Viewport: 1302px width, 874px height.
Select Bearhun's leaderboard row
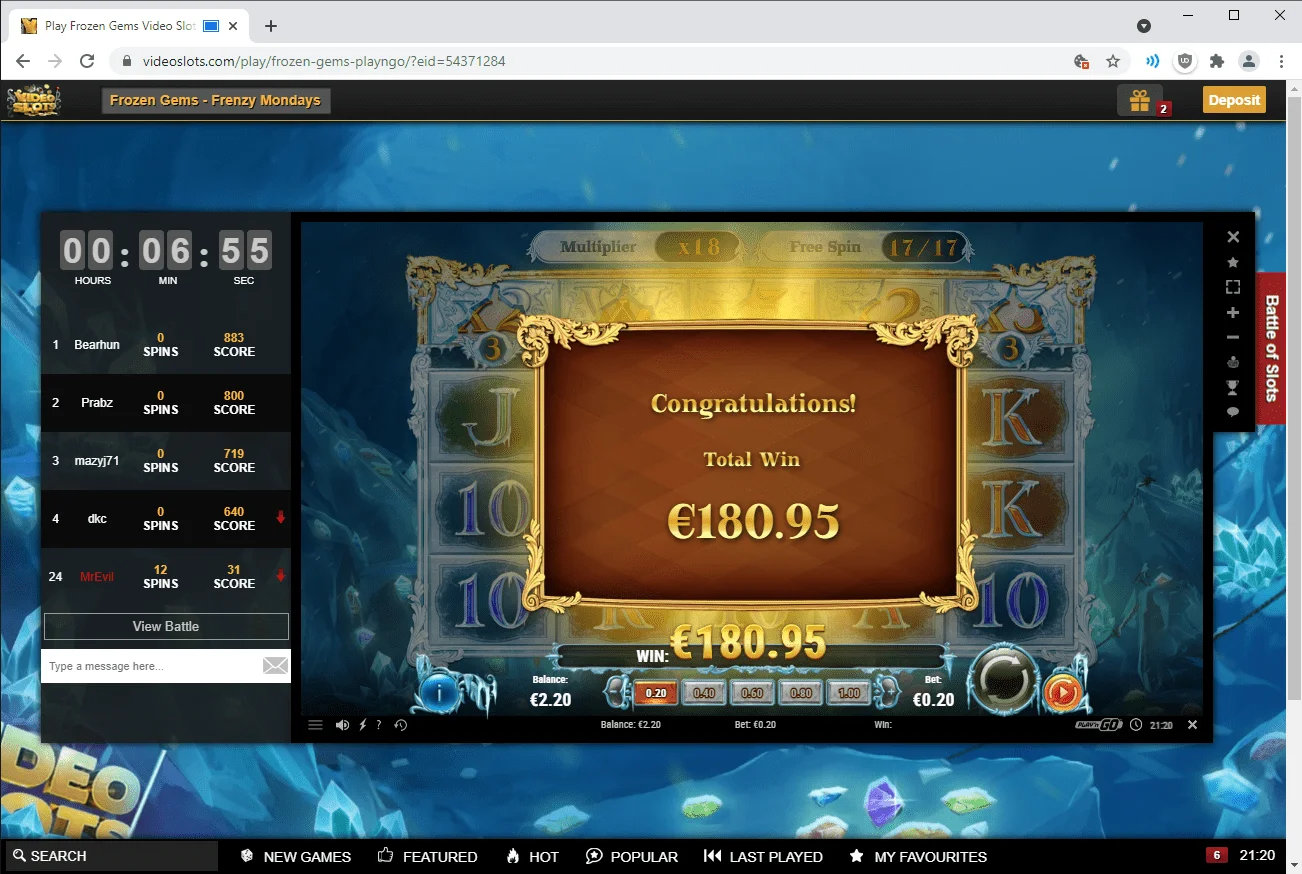[166, 345]
